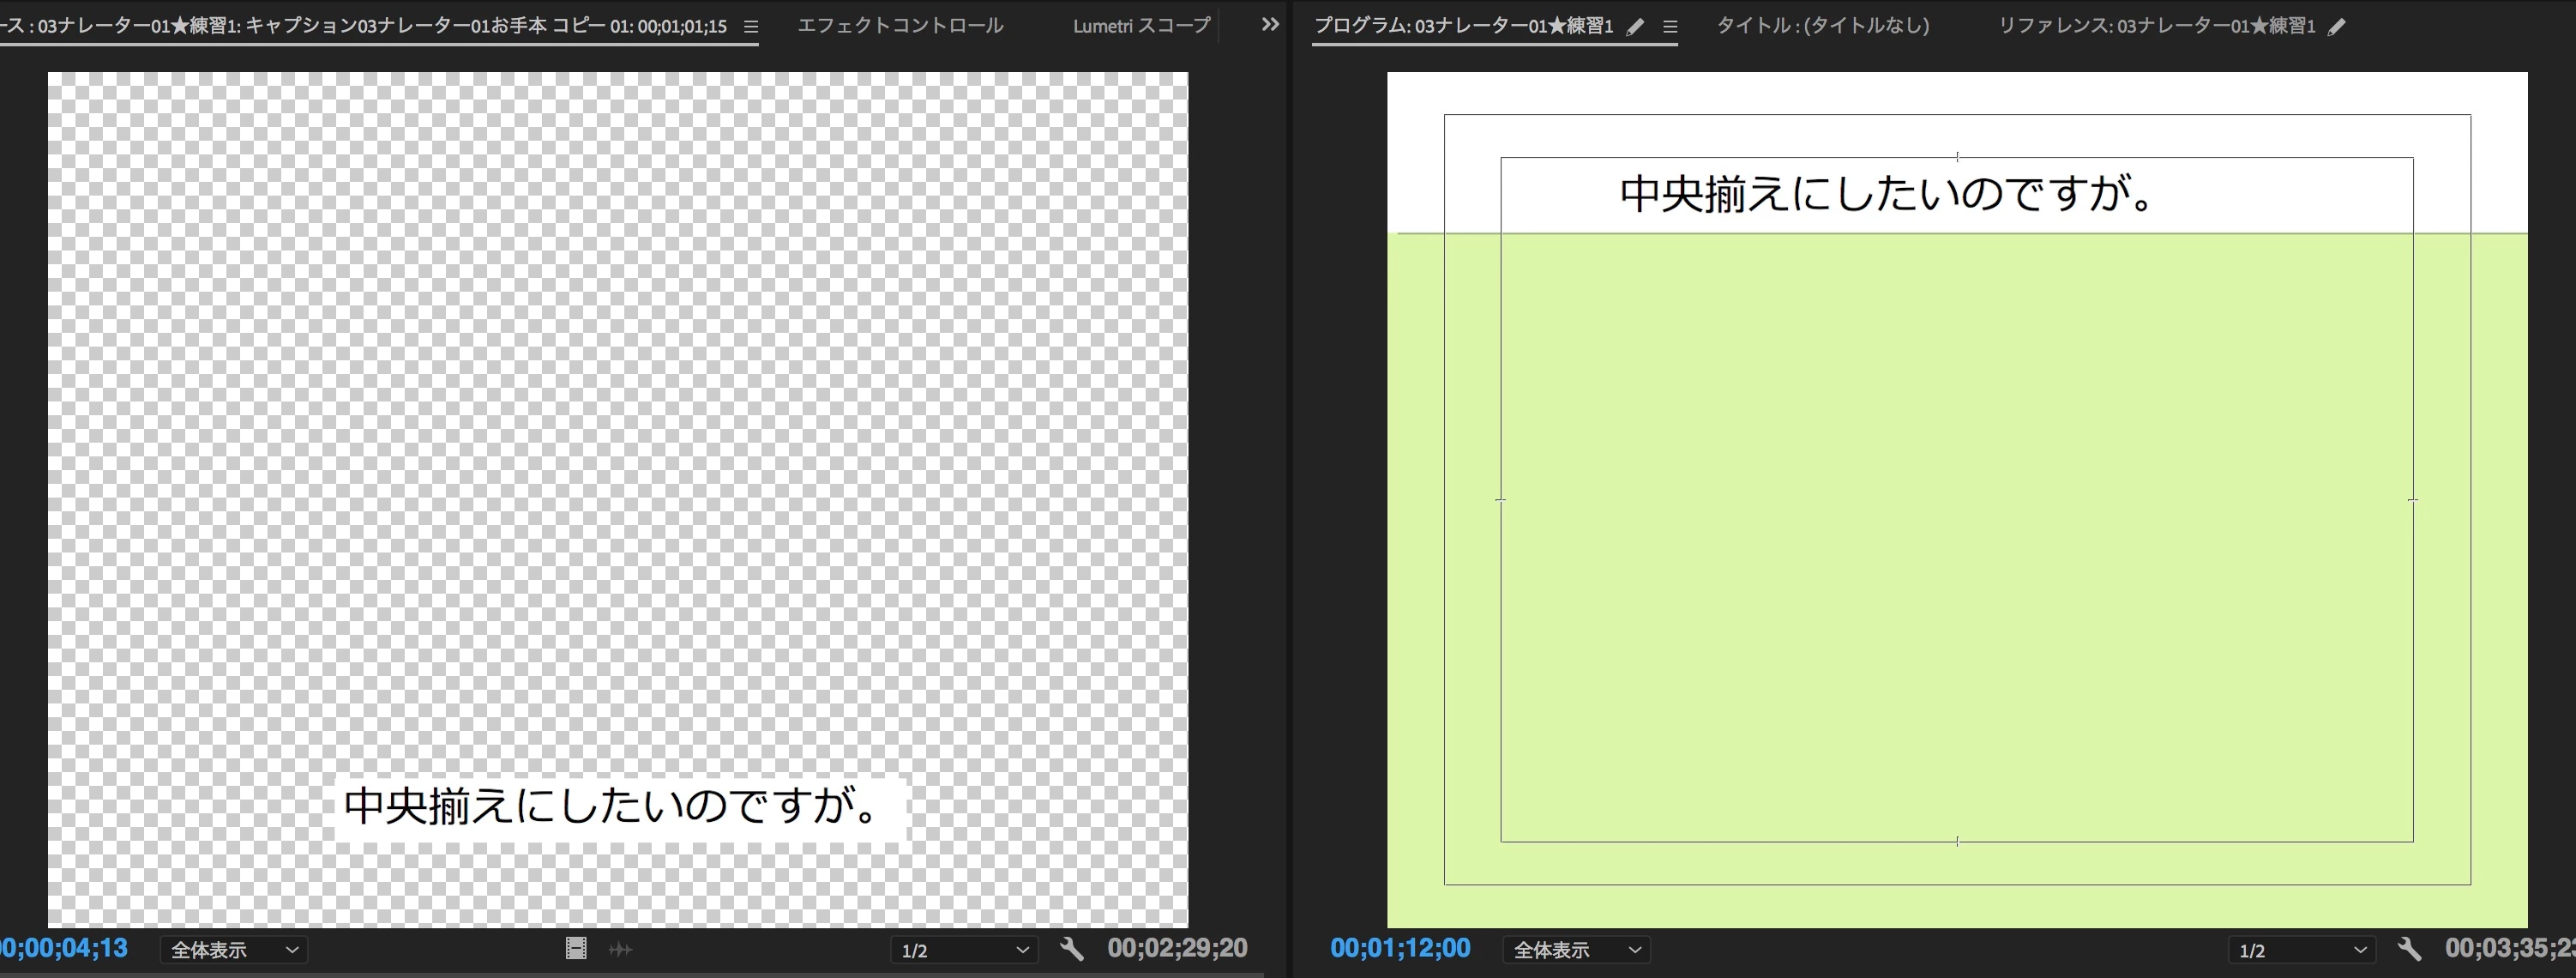Open Program monitor wrench settings
Image resolution: width=2576 pixels, height=978 pixels.
tap(2409, 949)
